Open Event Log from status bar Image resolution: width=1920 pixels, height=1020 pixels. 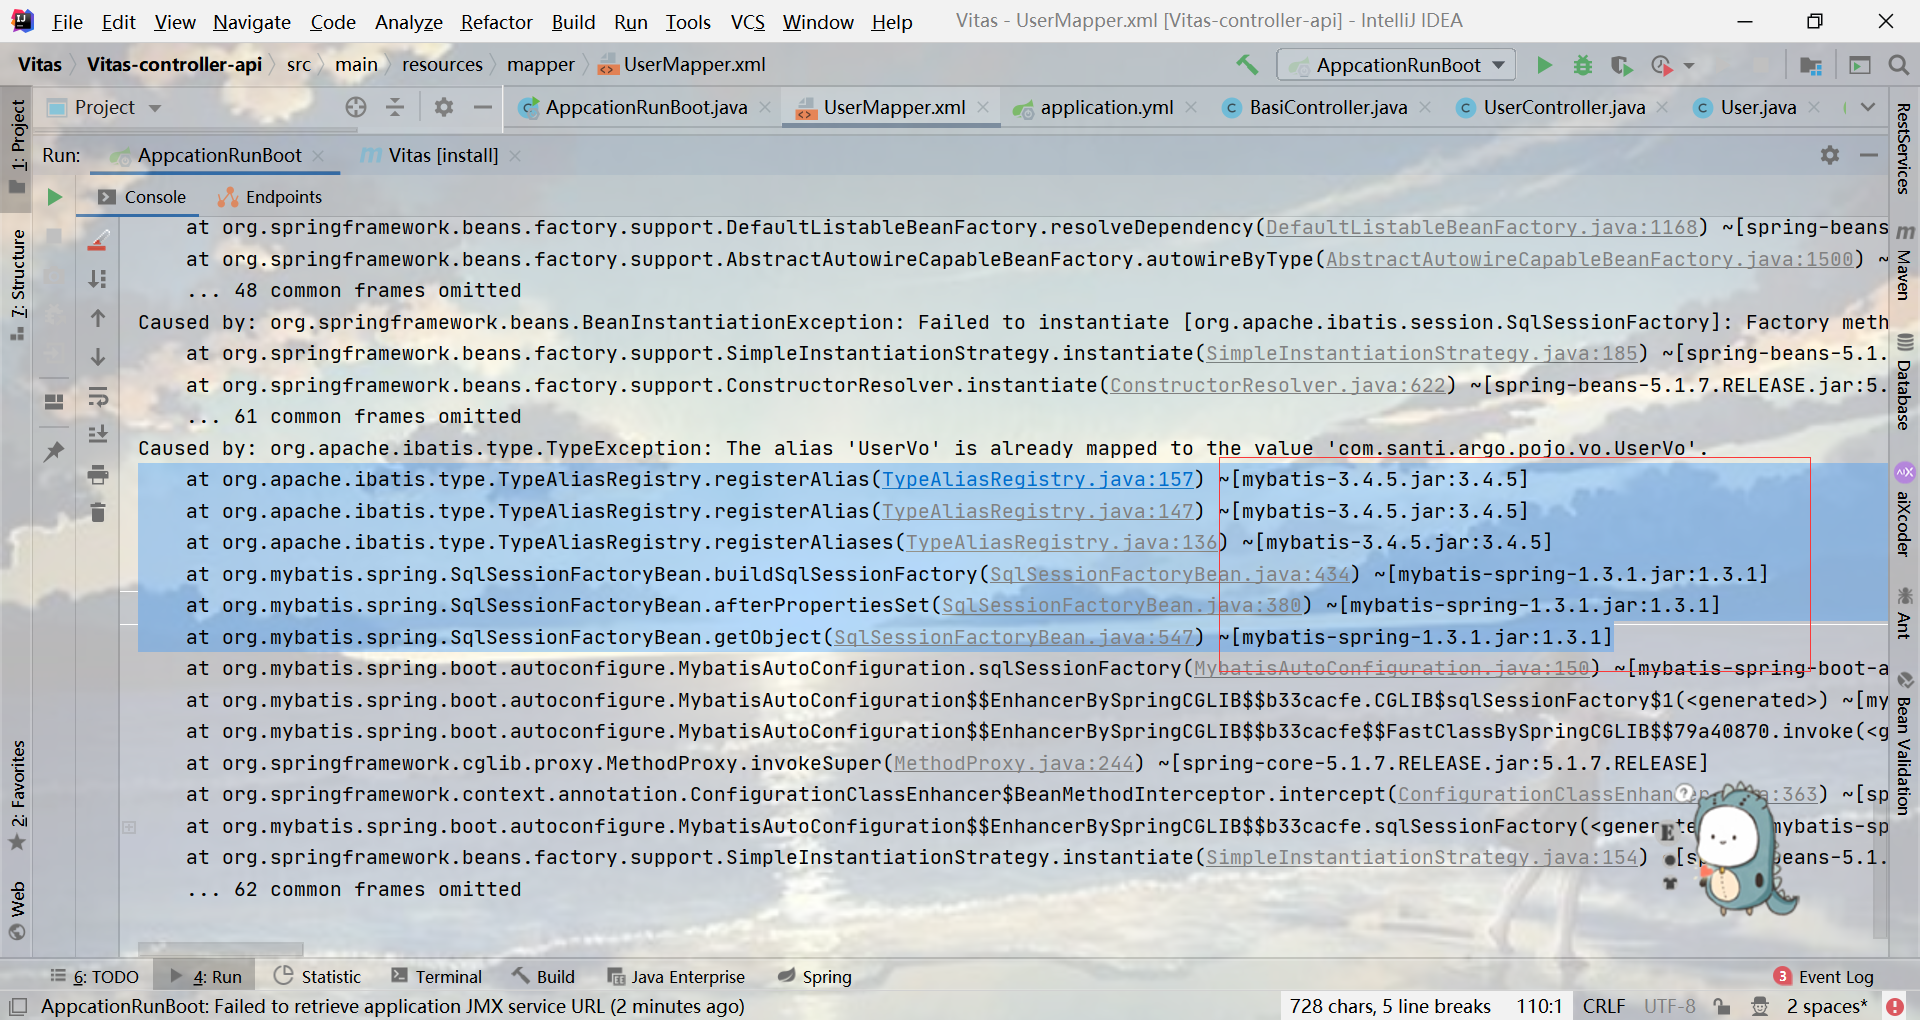pos(1824,977)
